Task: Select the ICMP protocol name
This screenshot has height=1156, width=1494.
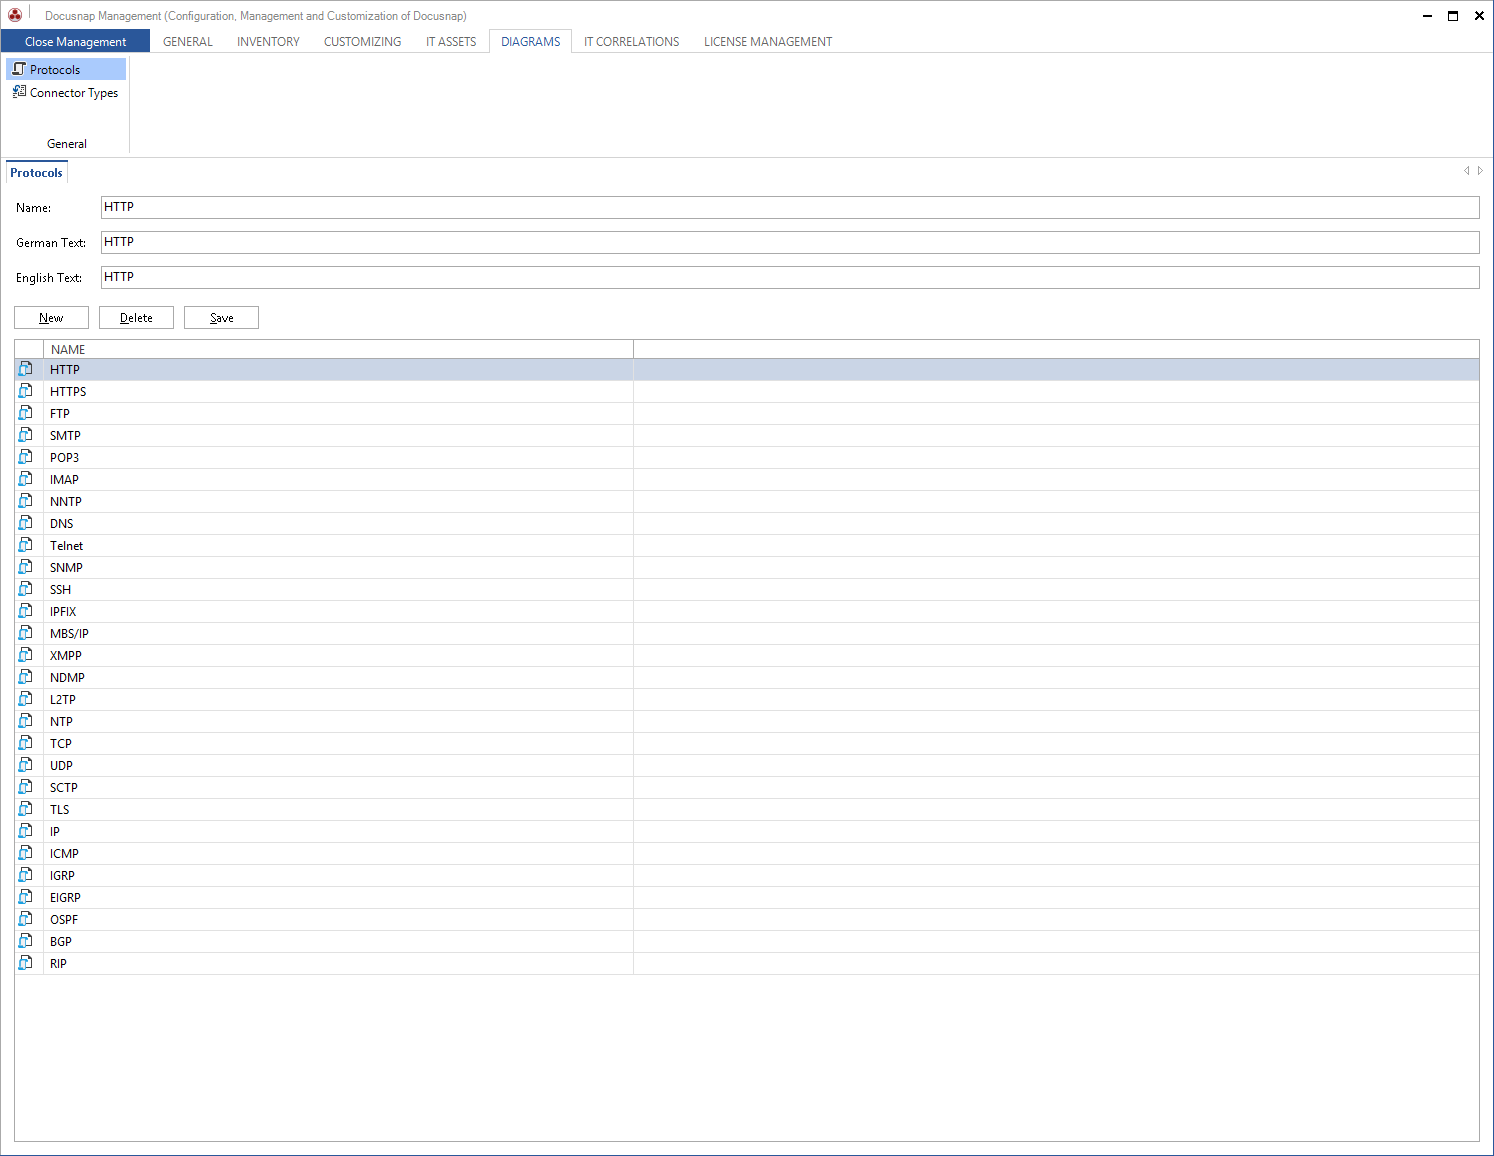Action: 64,854
